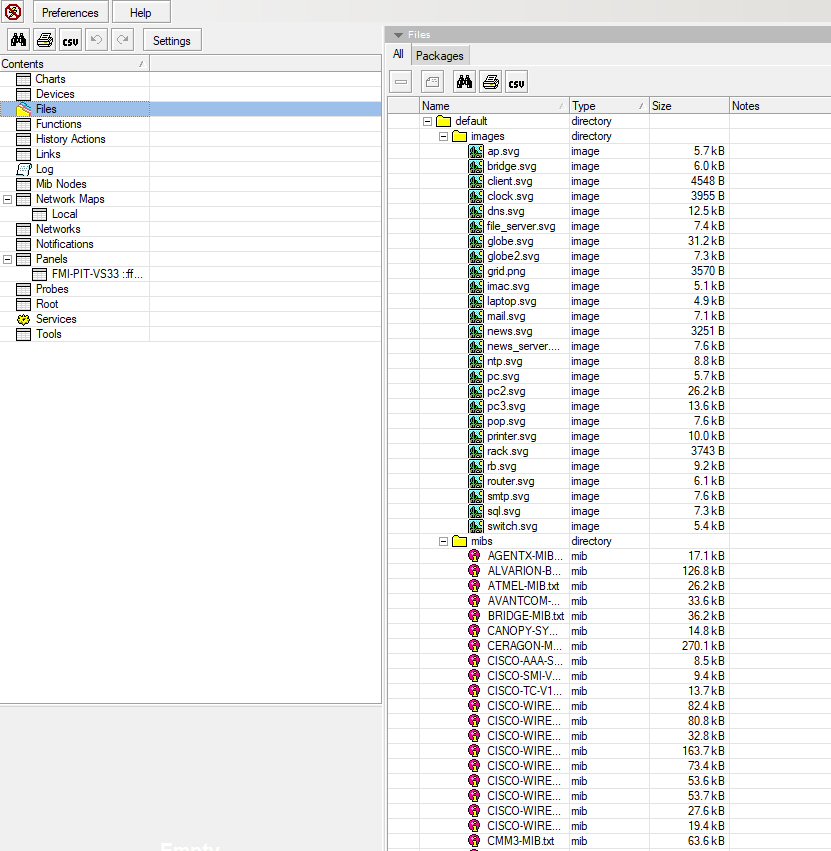Screen dimensions: 831x851
Task: Click the undo arrow icon
Action: click(96, 40)
